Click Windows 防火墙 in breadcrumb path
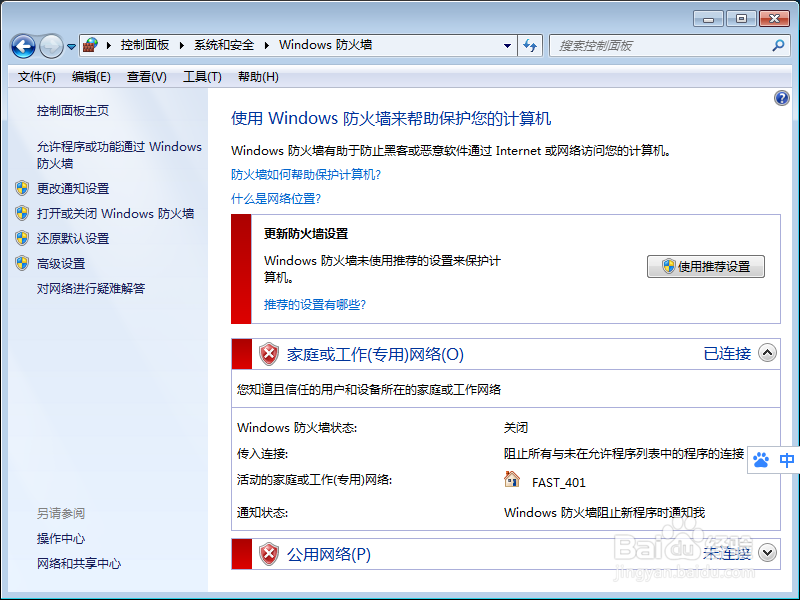The width and height of the screenshot is (800, 600). [x=325, y=45]
